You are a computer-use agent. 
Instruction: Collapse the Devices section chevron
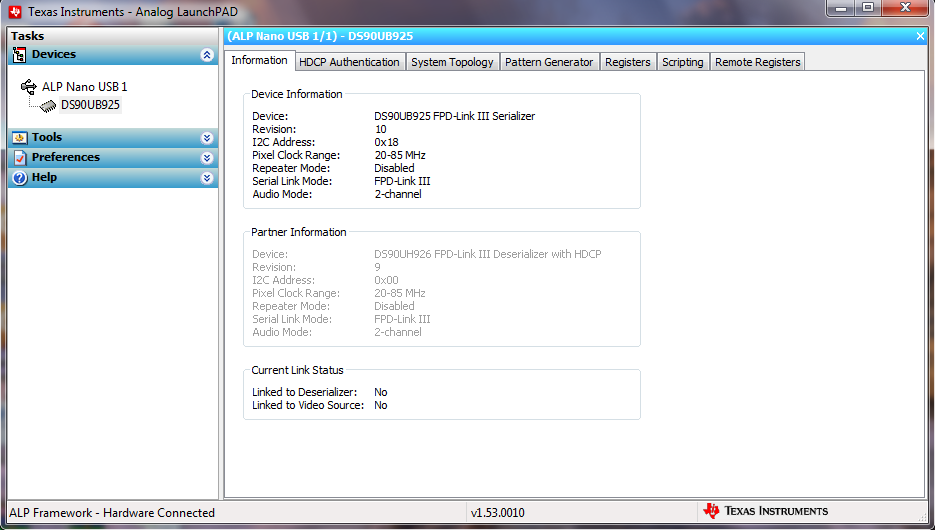pyautogui.click(x=207, y=55)
